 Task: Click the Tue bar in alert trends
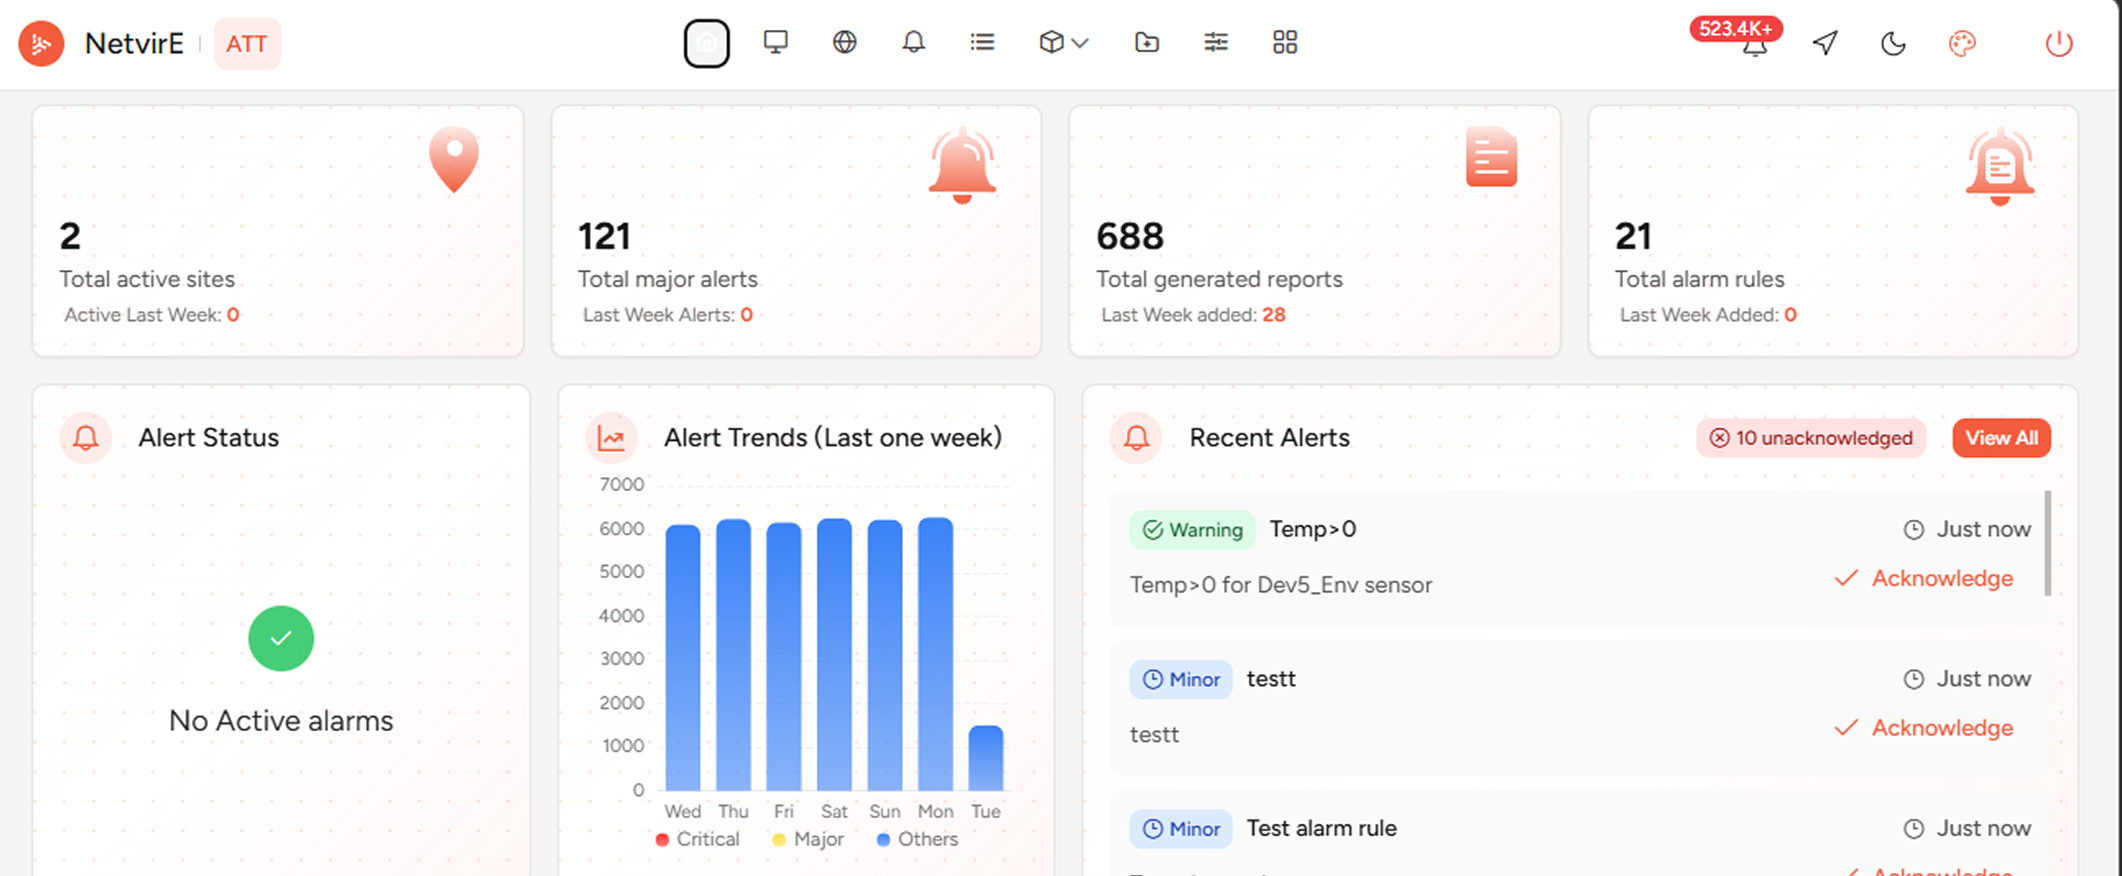pos(986,758)
